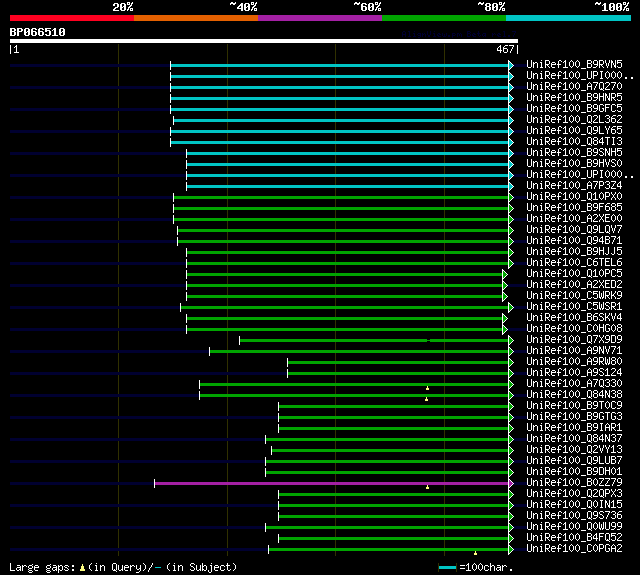The height and width of the screenshot is (575, 640).
Task: Select the UniRef100_Q84N38 hit label
Action: pos(574,395)
